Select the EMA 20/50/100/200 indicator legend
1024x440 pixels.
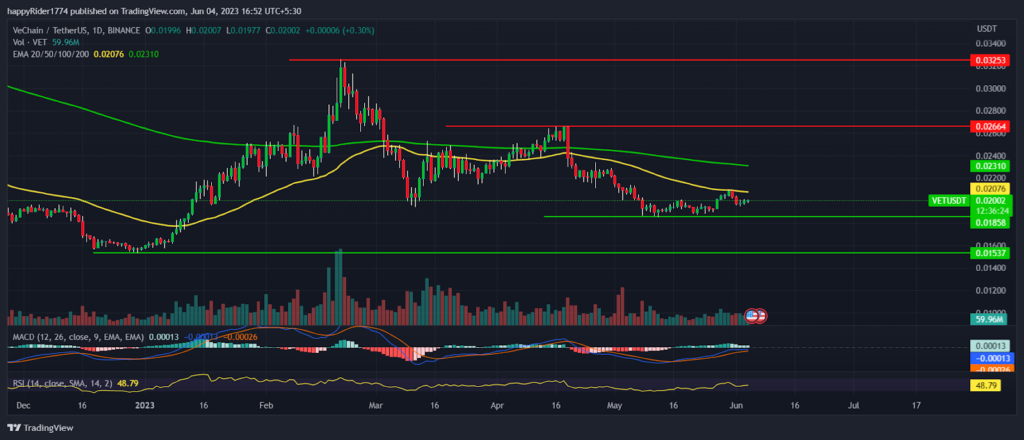(51, 53)
